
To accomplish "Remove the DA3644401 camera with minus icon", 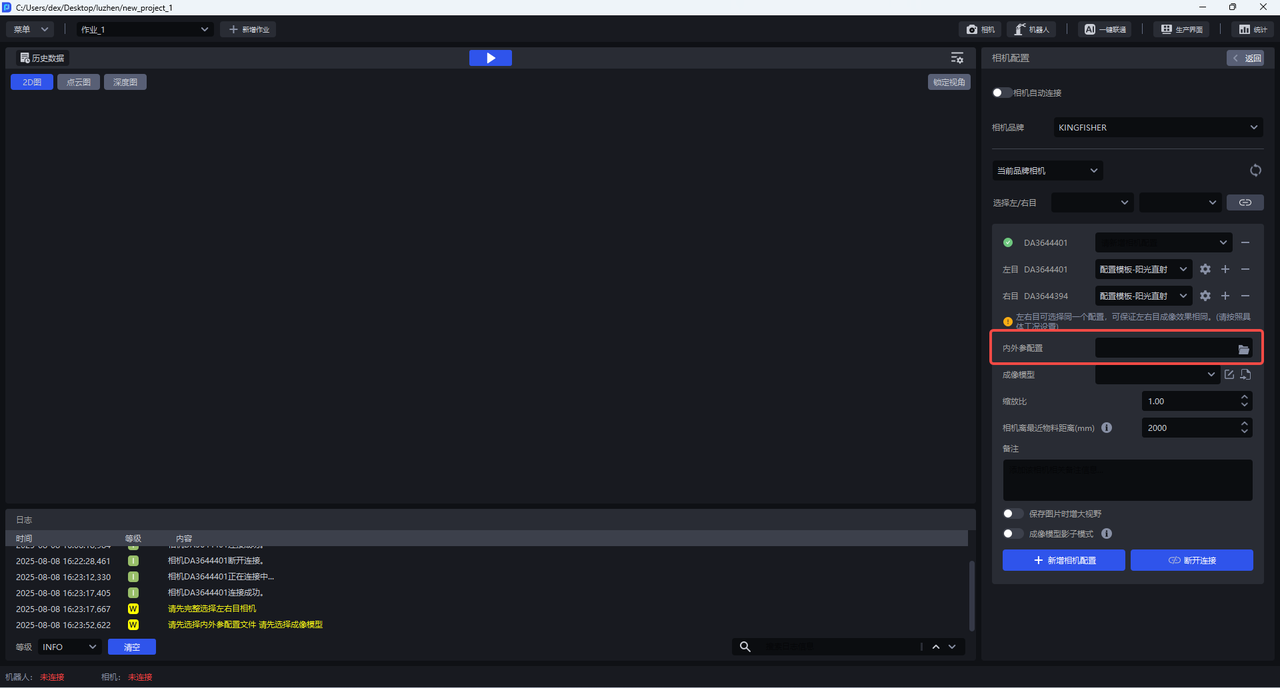I will tap(1245, 243).
